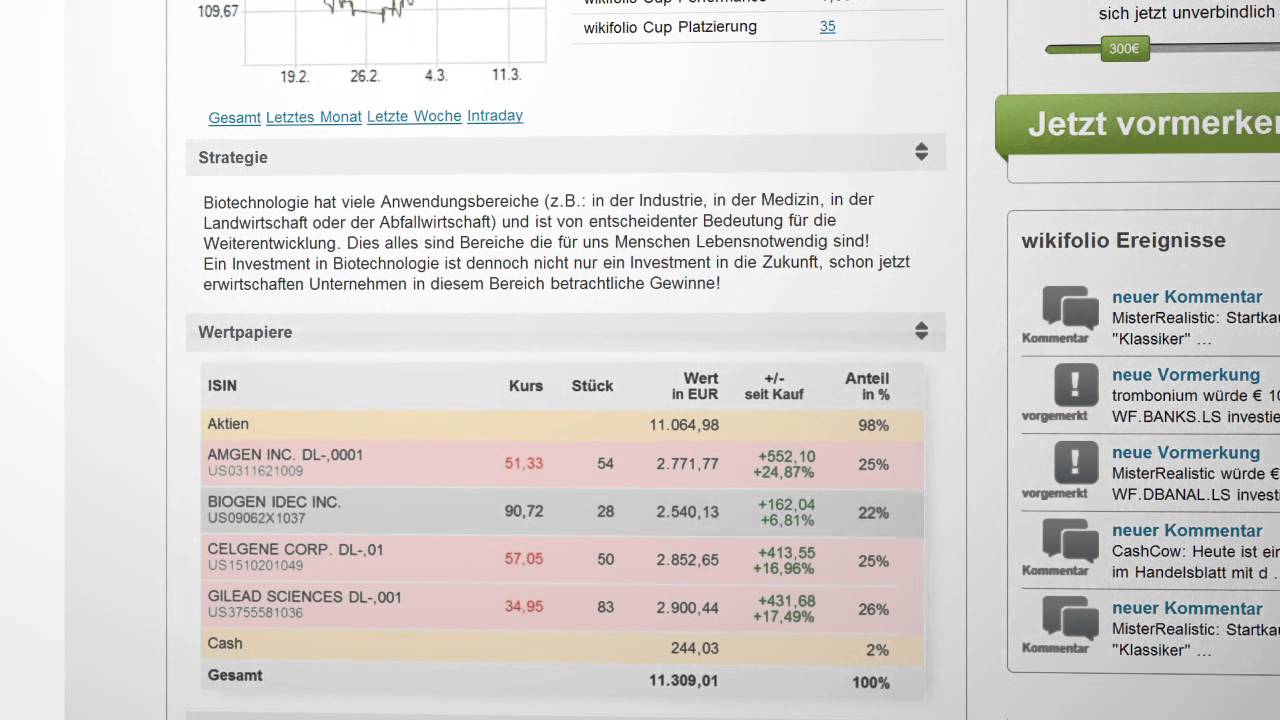Open wikifolio Cup Platzierung value 35
Screen dimensions: 1280x720
[827, 27]
